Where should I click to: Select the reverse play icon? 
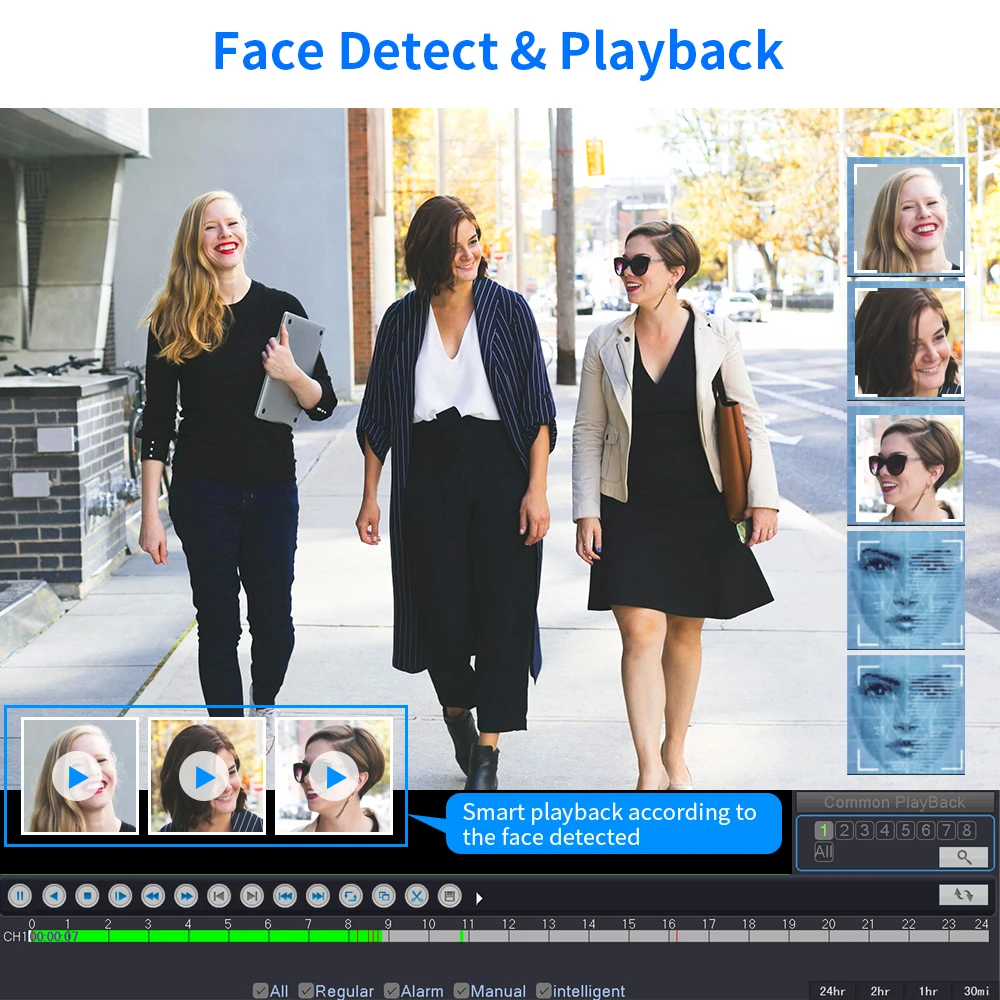pyautogui.click(x=55, y=896)
